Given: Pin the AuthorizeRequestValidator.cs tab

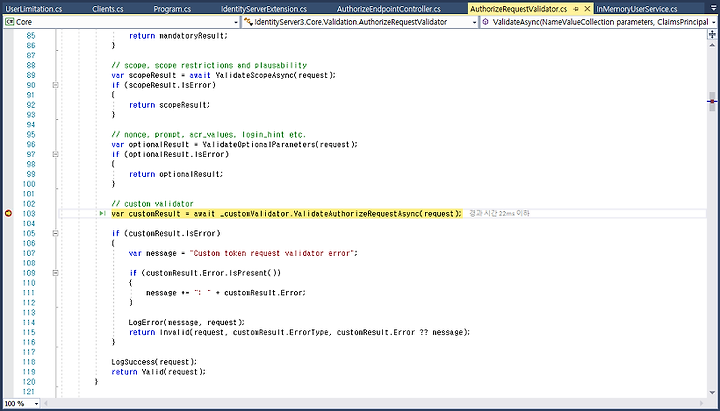Looking at the screenshot, I should (576, 9).
